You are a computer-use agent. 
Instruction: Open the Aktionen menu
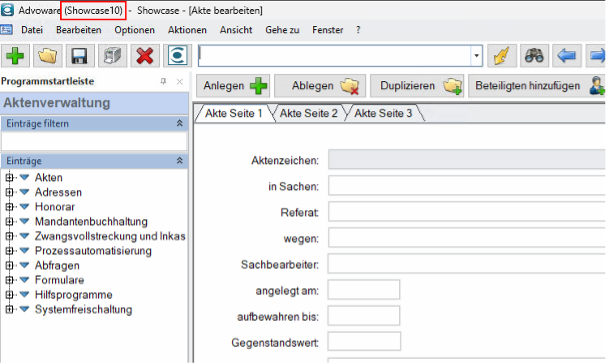coord(187,30)
